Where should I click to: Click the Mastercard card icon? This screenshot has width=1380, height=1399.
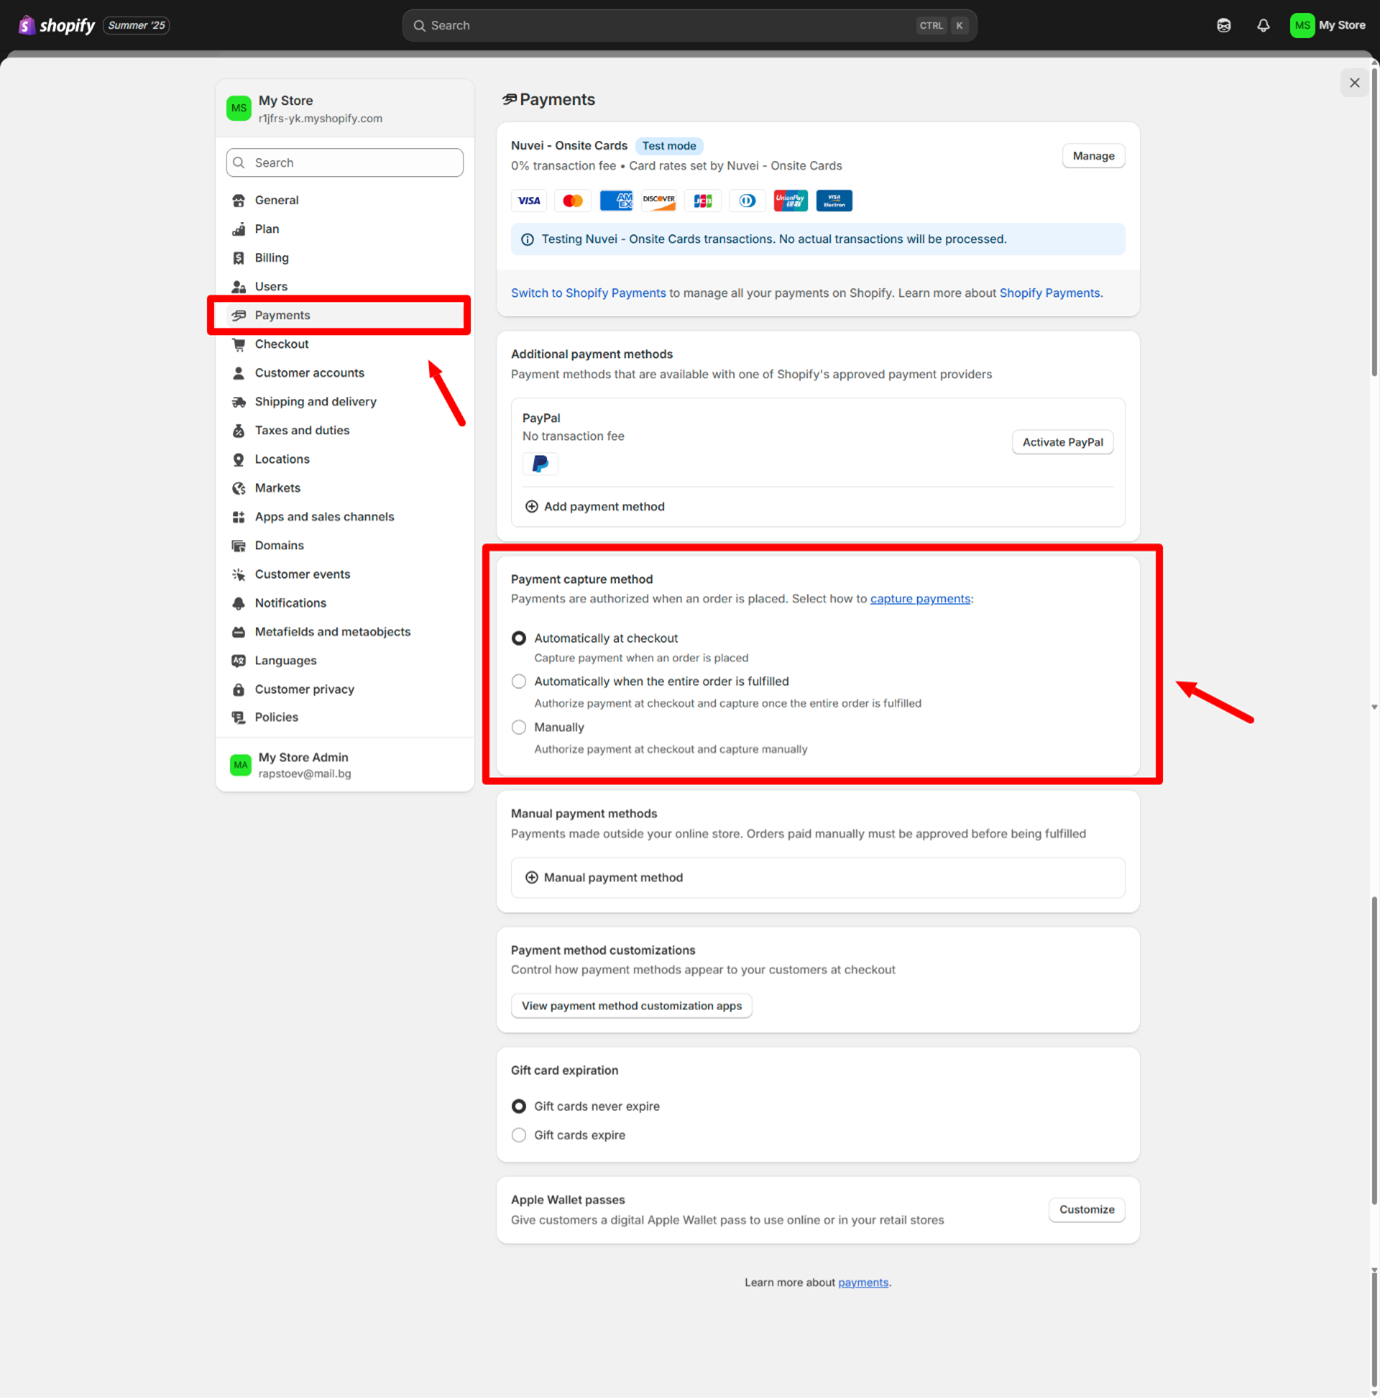coord(572,201)
